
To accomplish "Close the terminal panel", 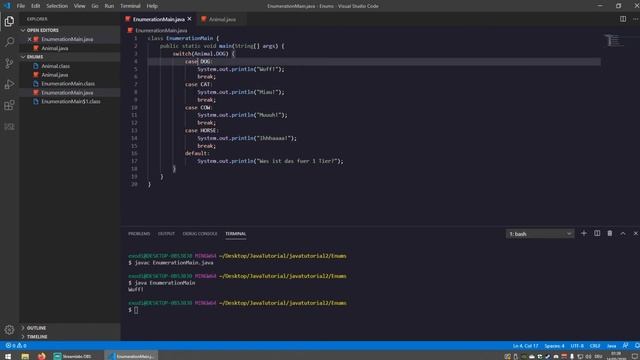I will 636,233.
